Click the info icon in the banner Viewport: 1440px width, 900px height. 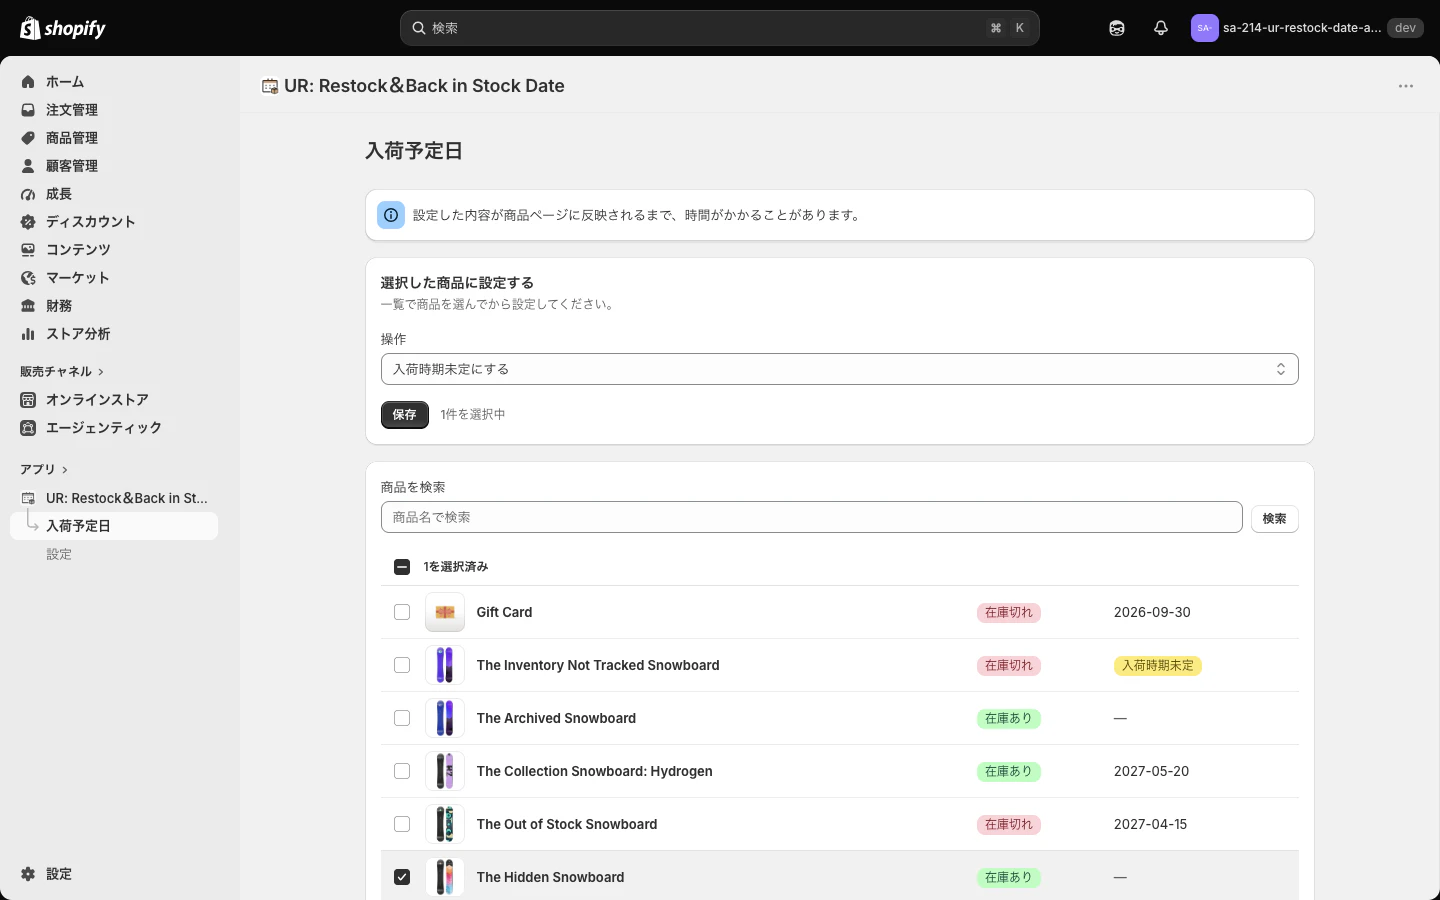pyautogui.click(x=391, y=215)
